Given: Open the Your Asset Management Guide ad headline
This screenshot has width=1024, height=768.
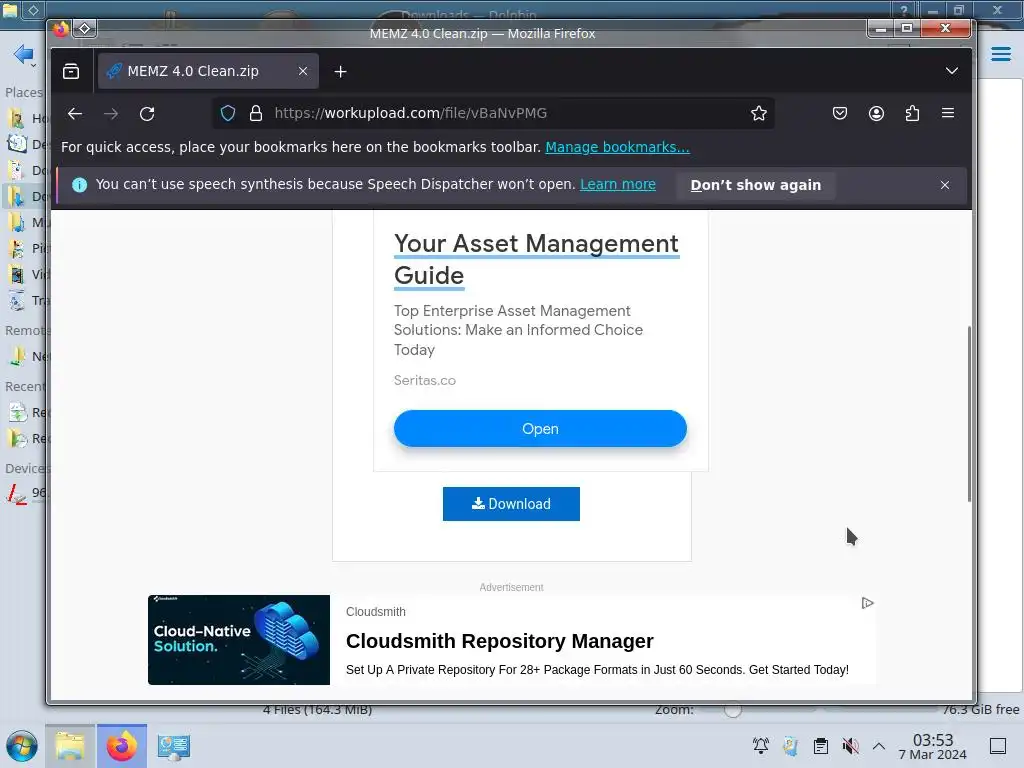Looking at the screenshot, I should coord(537,260).
